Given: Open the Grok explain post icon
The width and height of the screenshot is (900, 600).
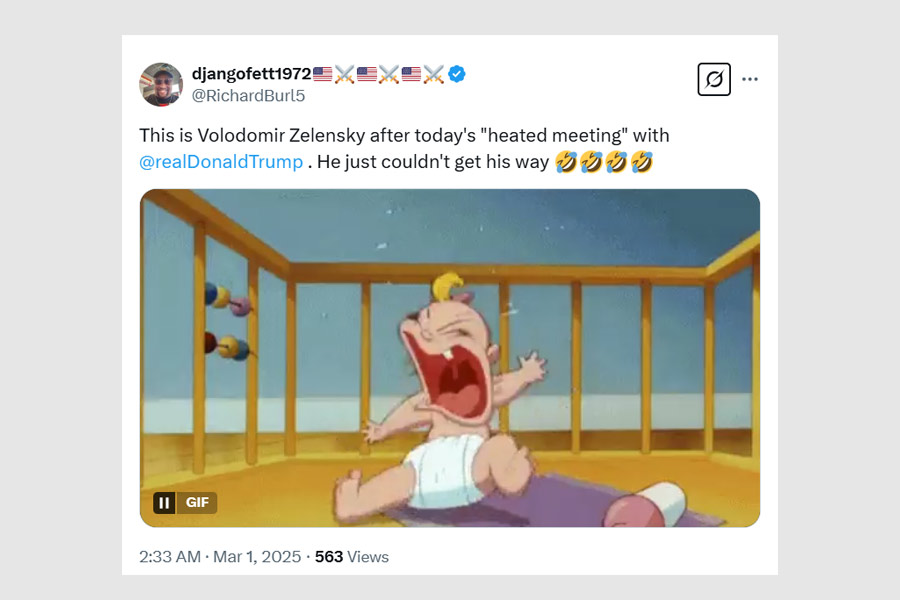Looking at the screenshot, I should (713, 79).
